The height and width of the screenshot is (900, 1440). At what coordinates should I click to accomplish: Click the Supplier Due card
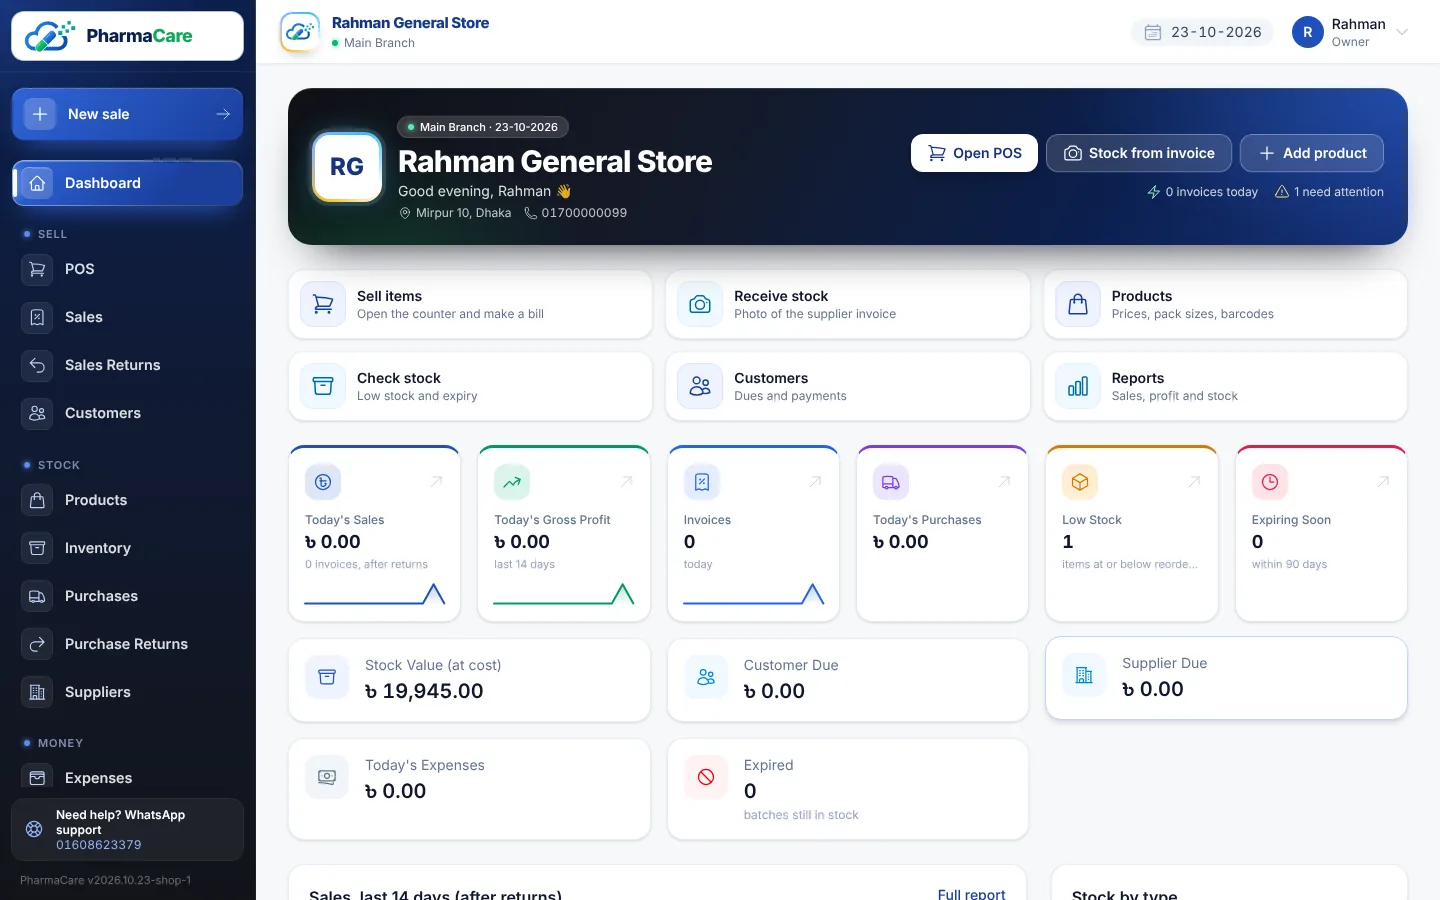(1226, 678)
